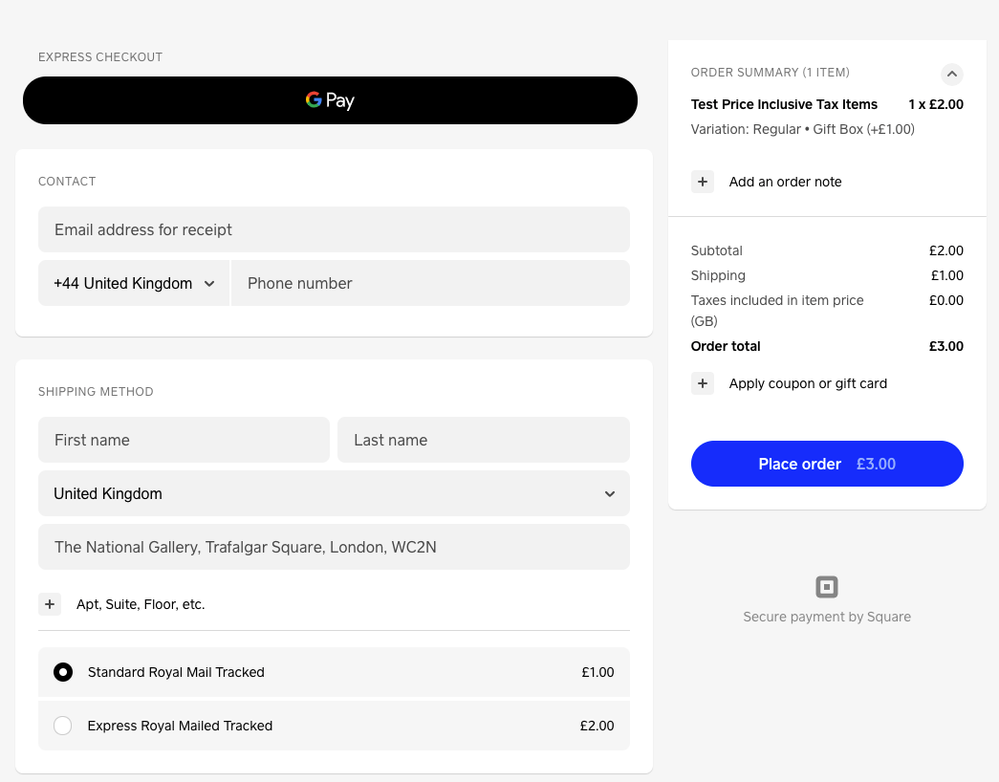Focus the Phone number field
The width and height of the screenshot is (999, 782).
coord(430,283)
